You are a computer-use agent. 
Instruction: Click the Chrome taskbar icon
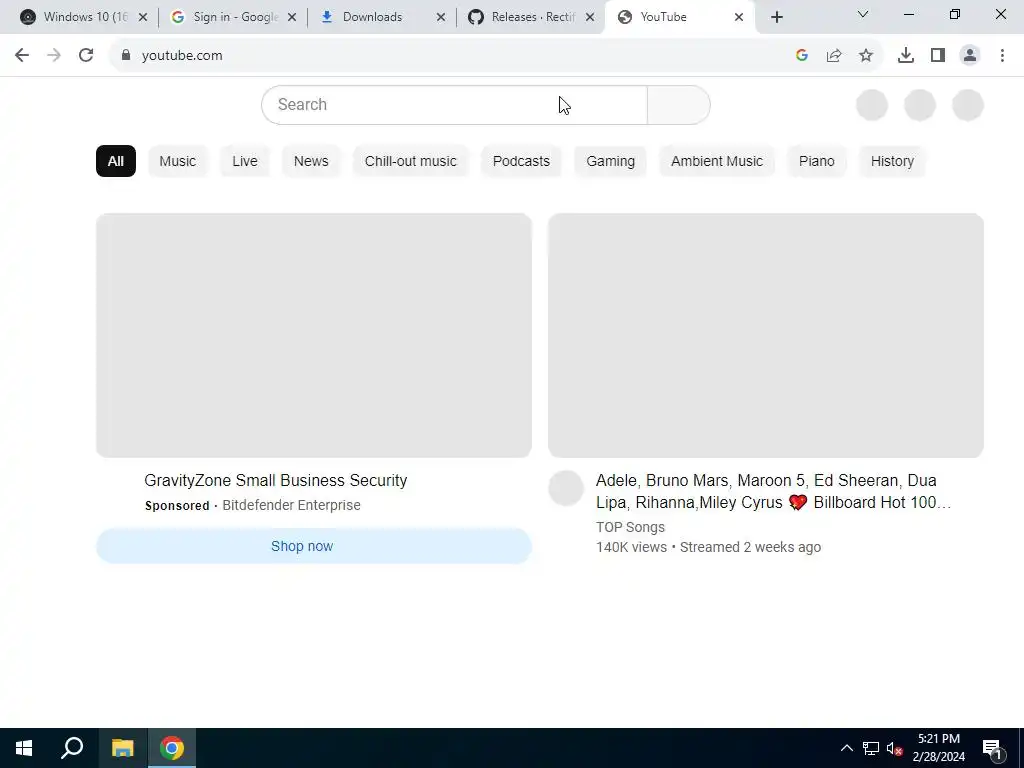coord(172,748)
